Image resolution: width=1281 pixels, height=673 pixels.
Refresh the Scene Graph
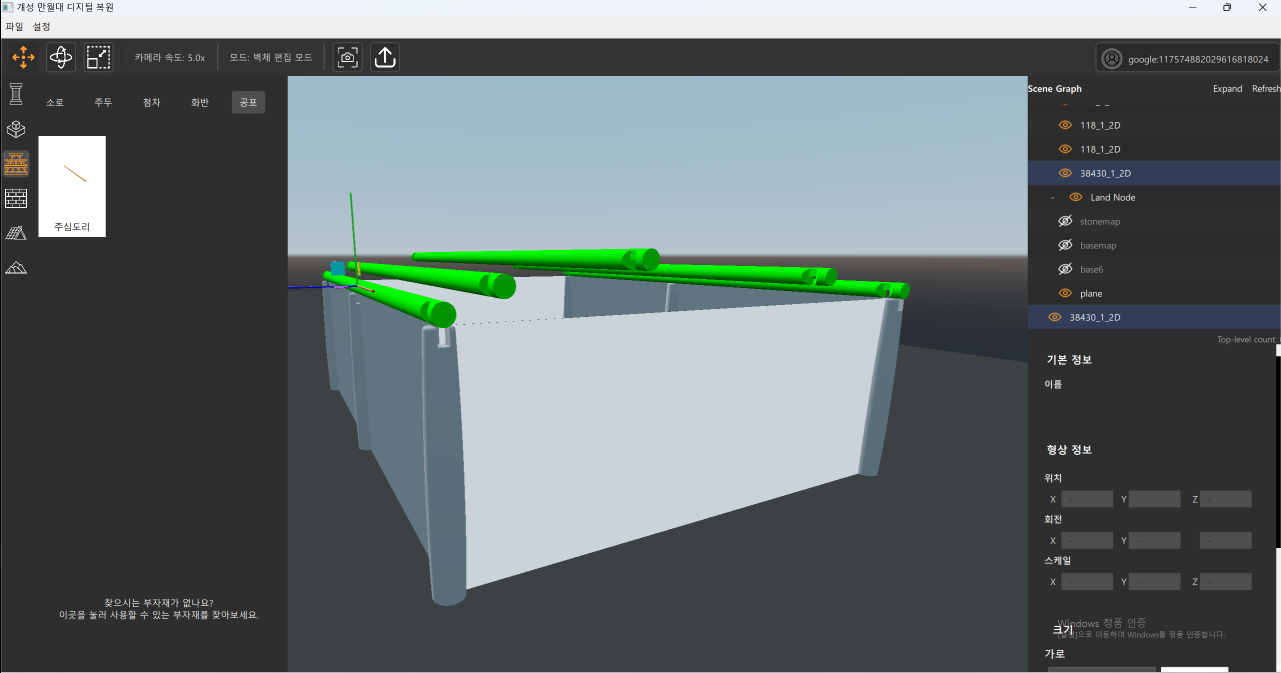tap(1265, 89)
